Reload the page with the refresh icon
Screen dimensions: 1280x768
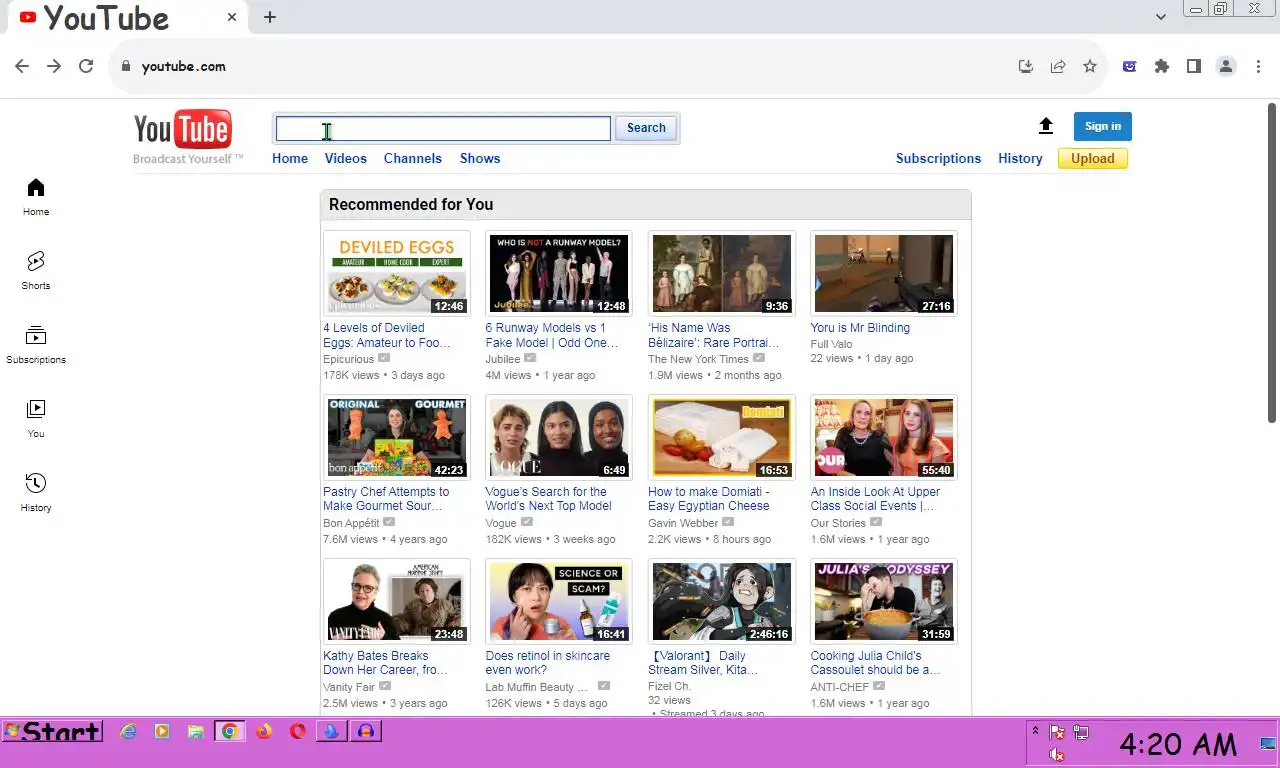86,66
